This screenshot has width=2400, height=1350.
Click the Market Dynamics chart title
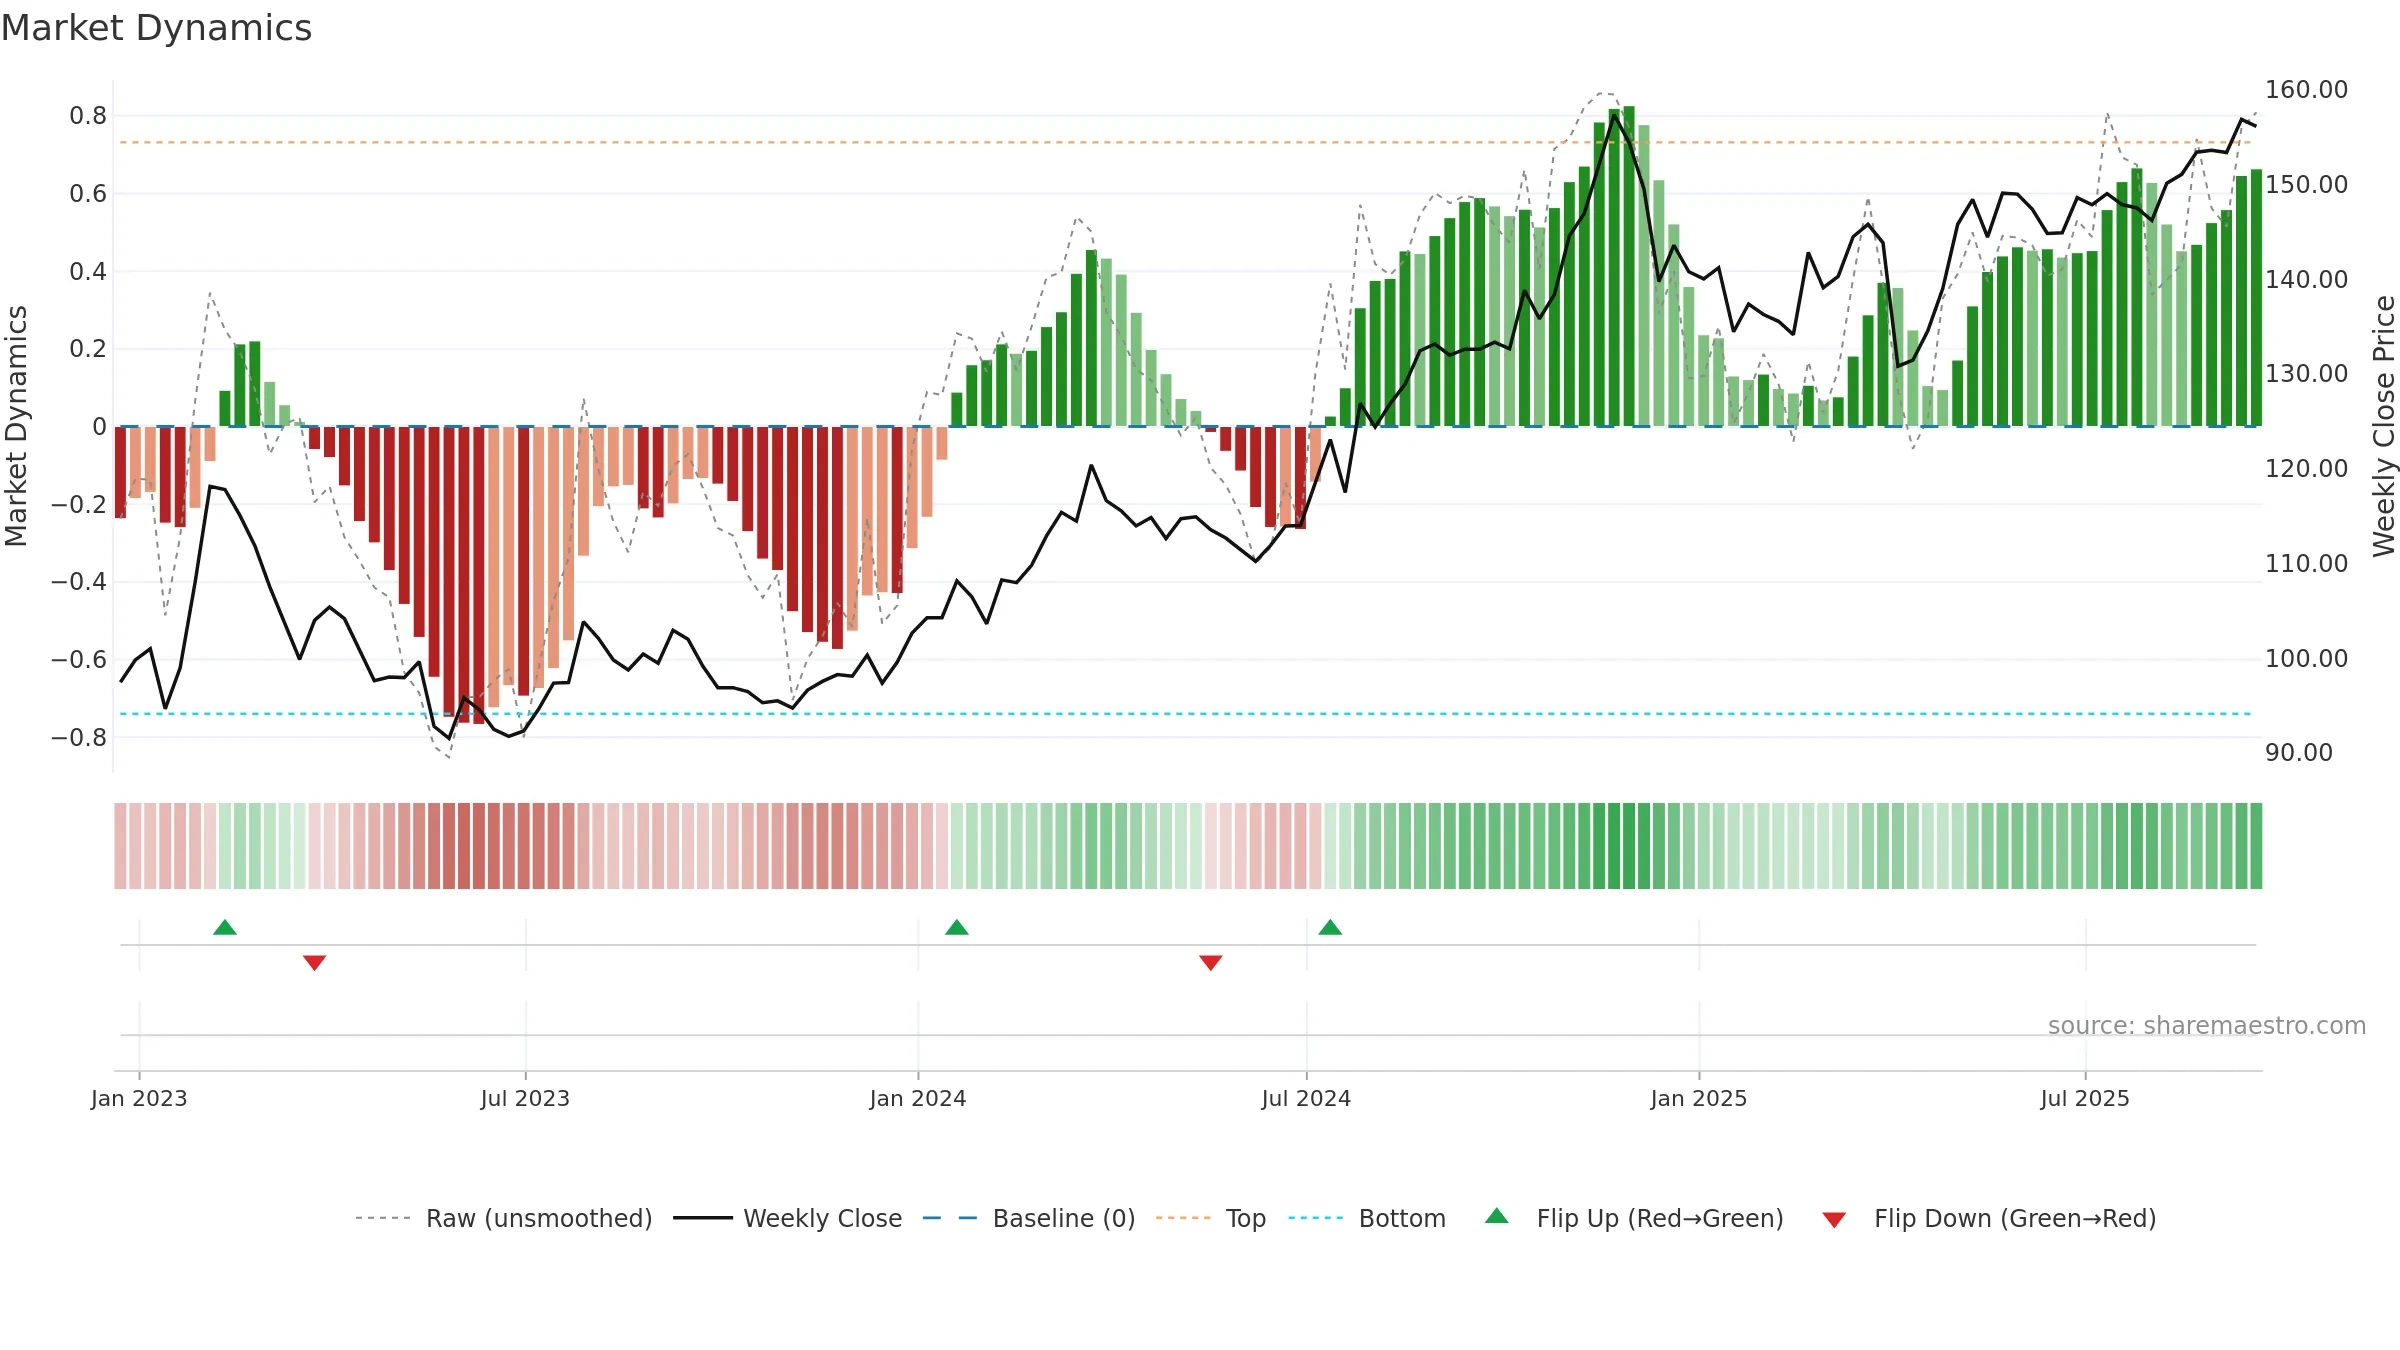point(156,28)
